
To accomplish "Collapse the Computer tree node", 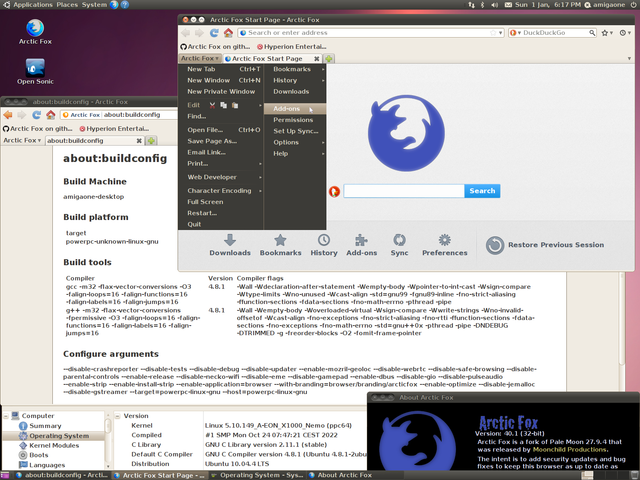I will point(6,416).
